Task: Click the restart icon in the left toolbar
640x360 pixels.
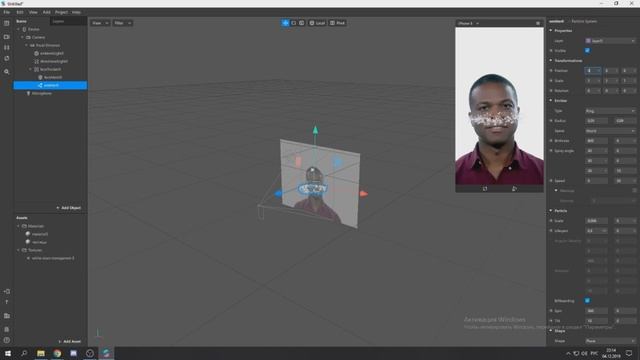Action: (x=7, y=58)
